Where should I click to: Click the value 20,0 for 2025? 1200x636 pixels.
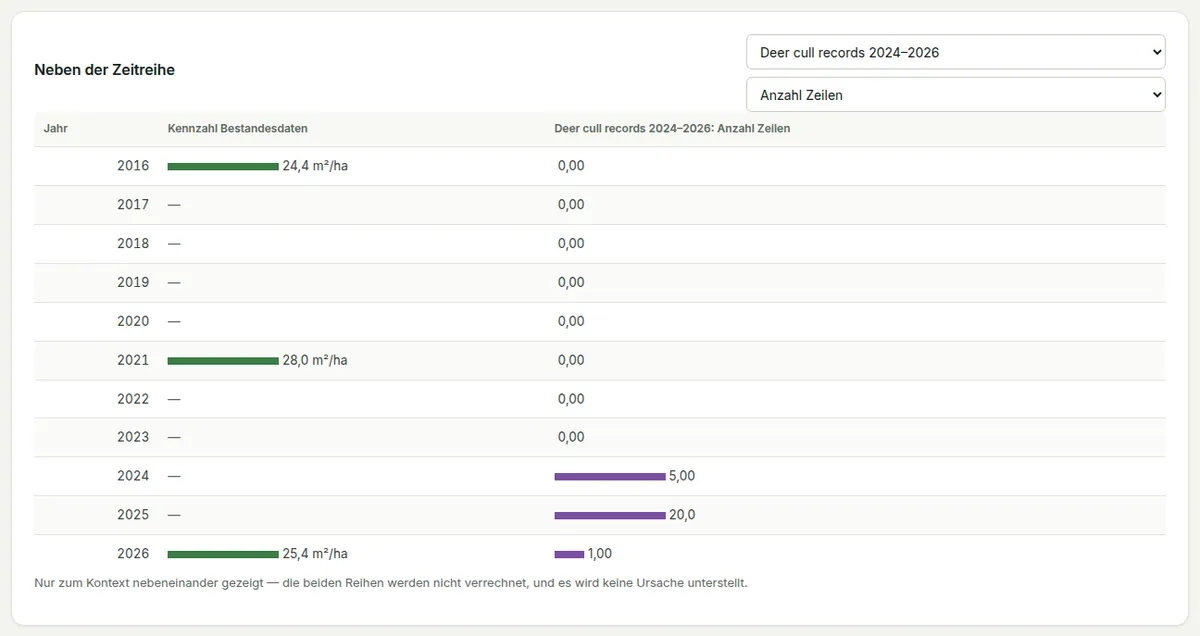[x=682, y=515]
